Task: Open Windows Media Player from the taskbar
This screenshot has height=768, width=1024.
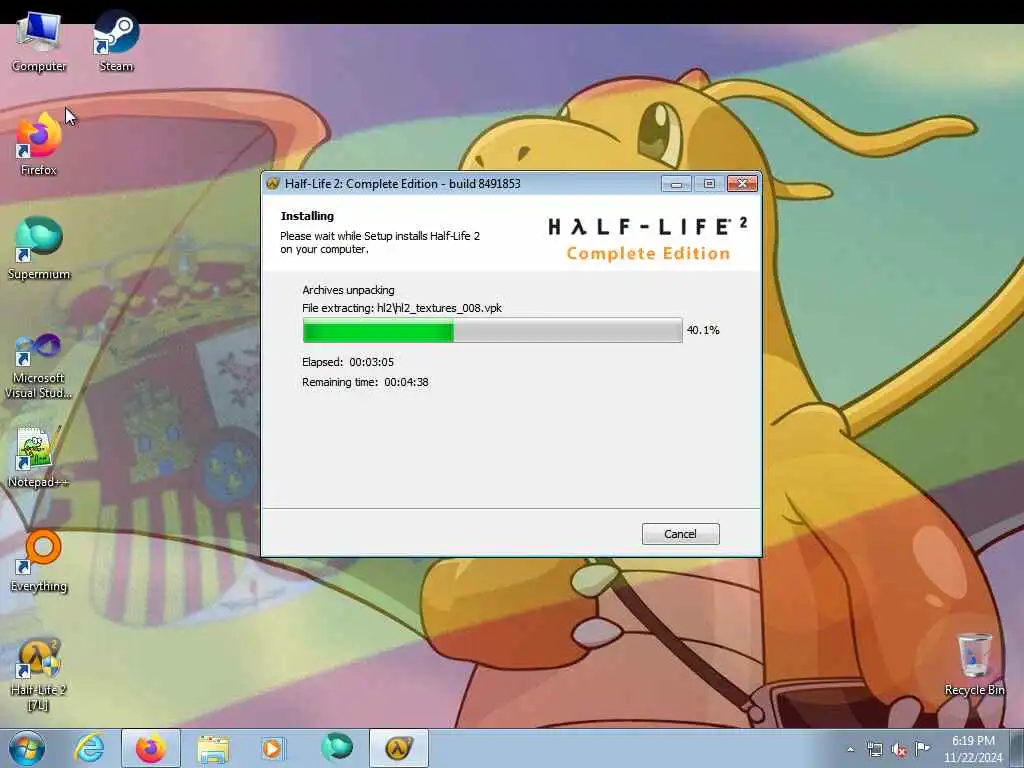Action: (x=272, y=748)
